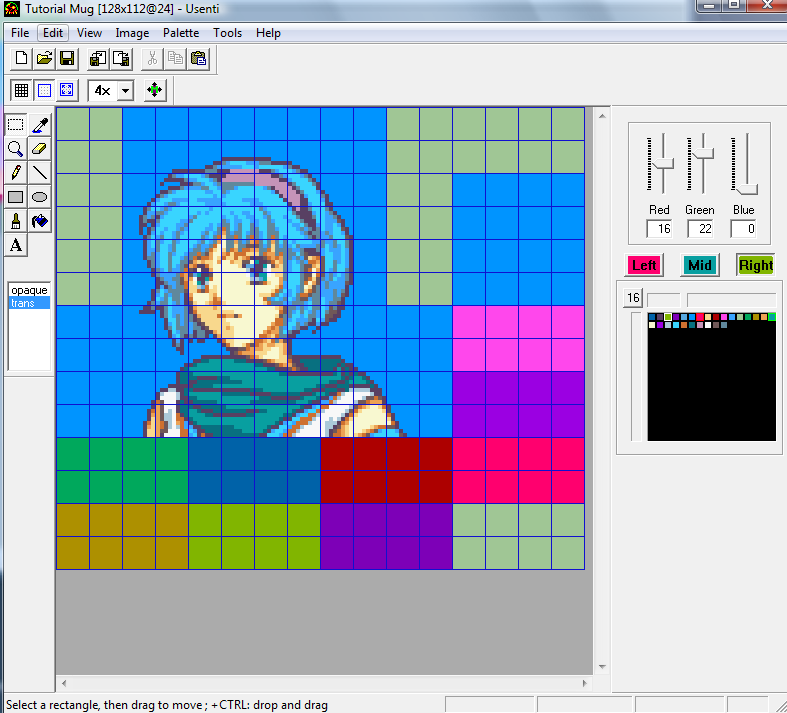
Task: Open the File menu
Action: 20,33
